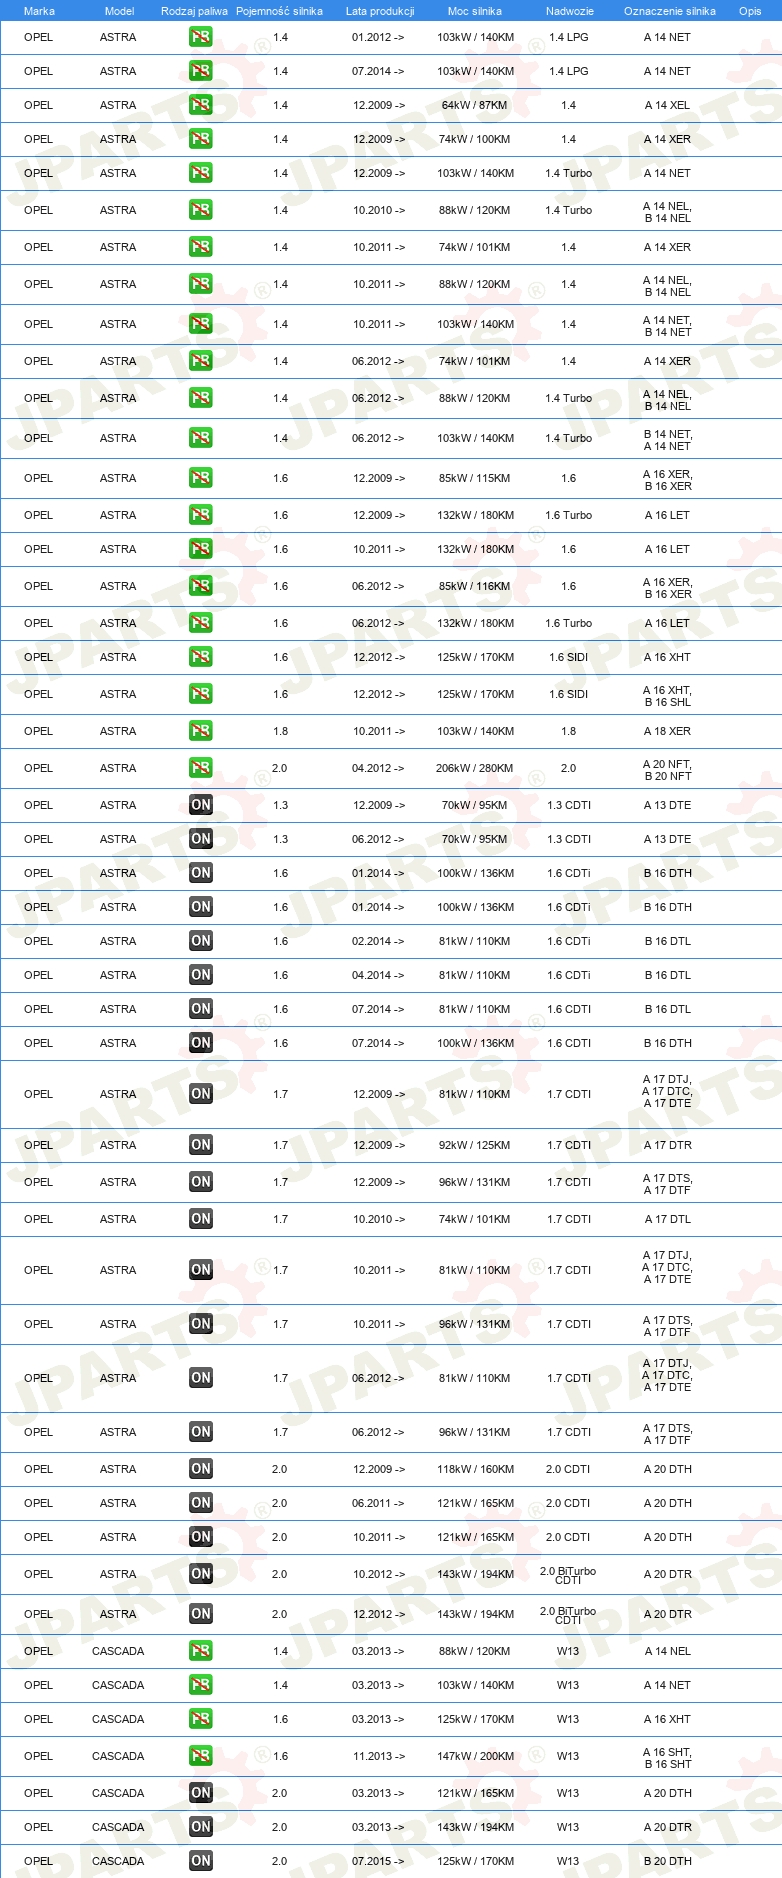Click the engine code A 17 DTL
782x1878 pixels.
point(667,1219)
